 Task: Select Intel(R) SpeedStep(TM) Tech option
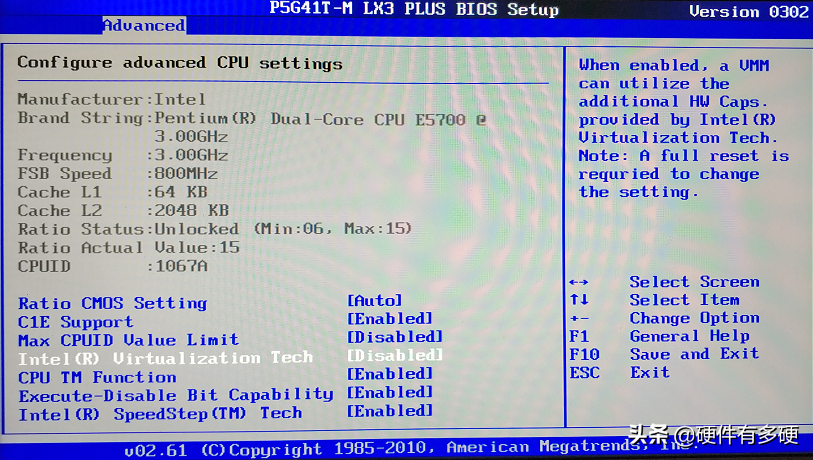click(160, 414)
